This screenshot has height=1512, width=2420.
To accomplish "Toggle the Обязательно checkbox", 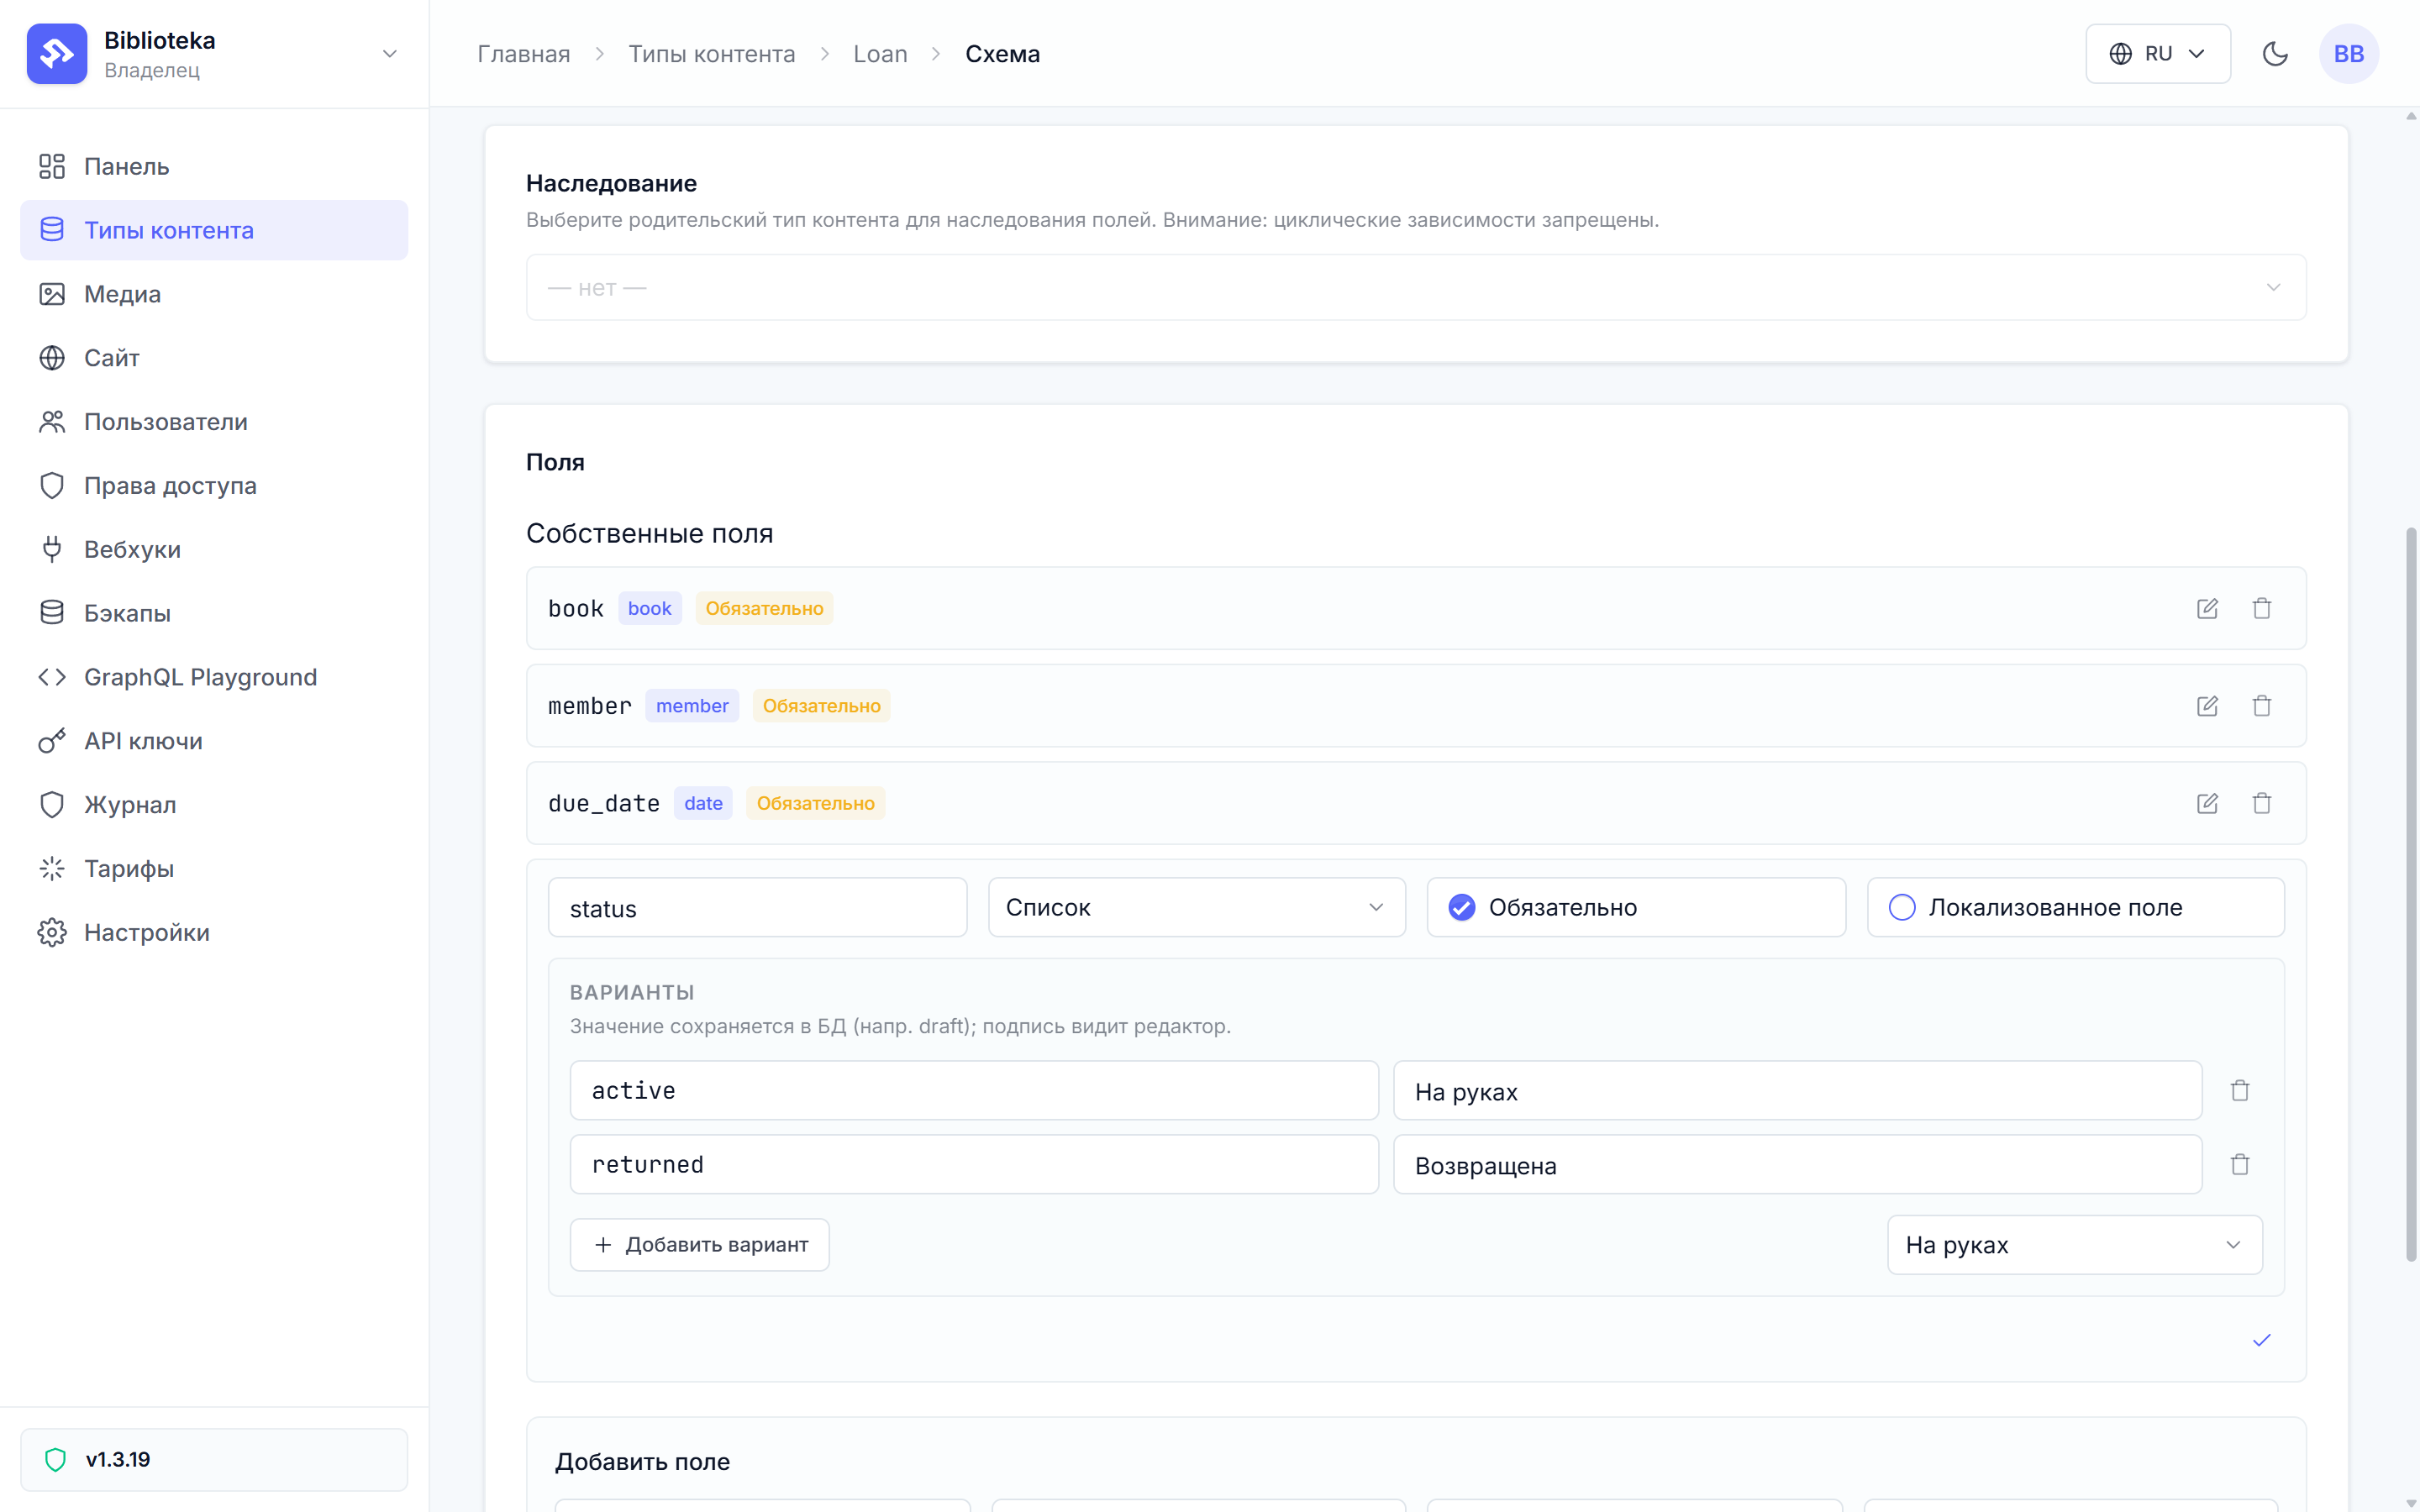I will coord(1462,907).
